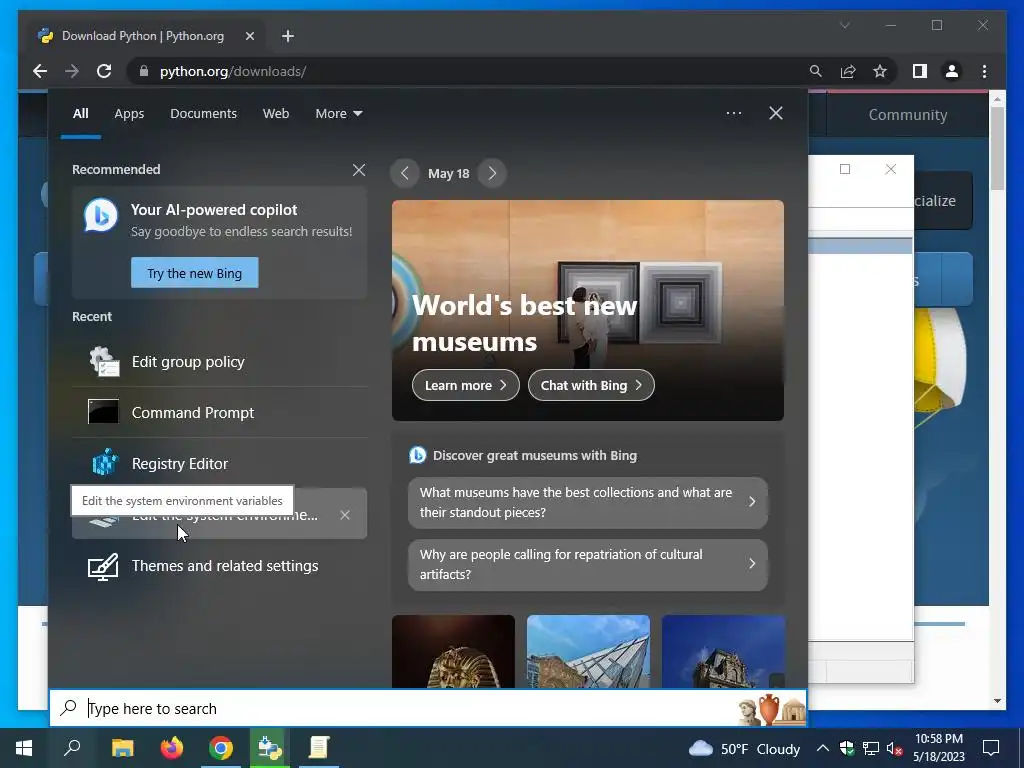The image size is (1024, 768).
Task: Open network tray icon
Action: pos(871,748)
